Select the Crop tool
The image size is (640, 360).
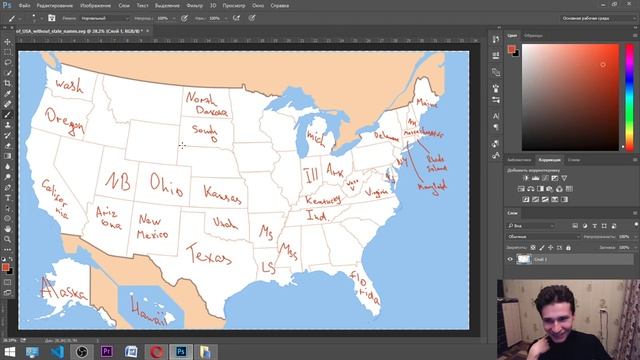[x=8, y=83]
